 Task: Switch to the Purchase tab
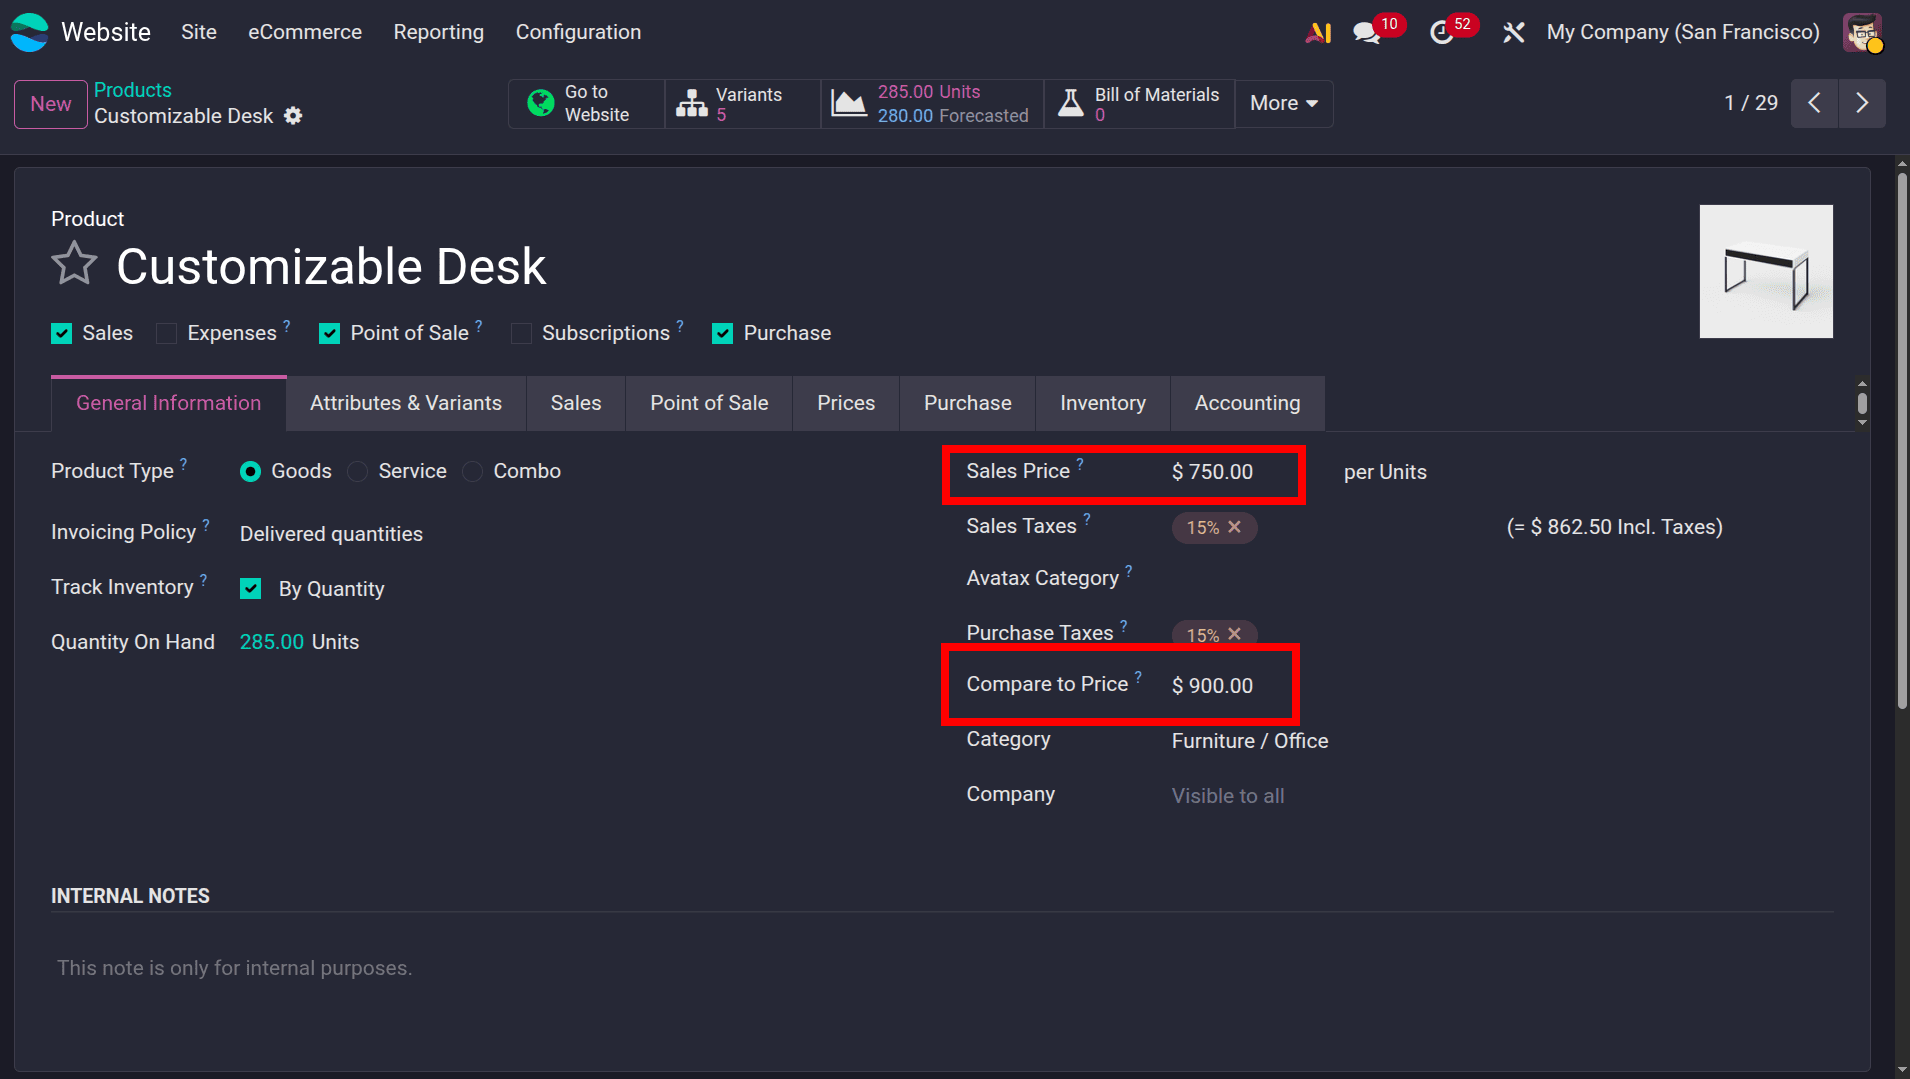[967, 403]
